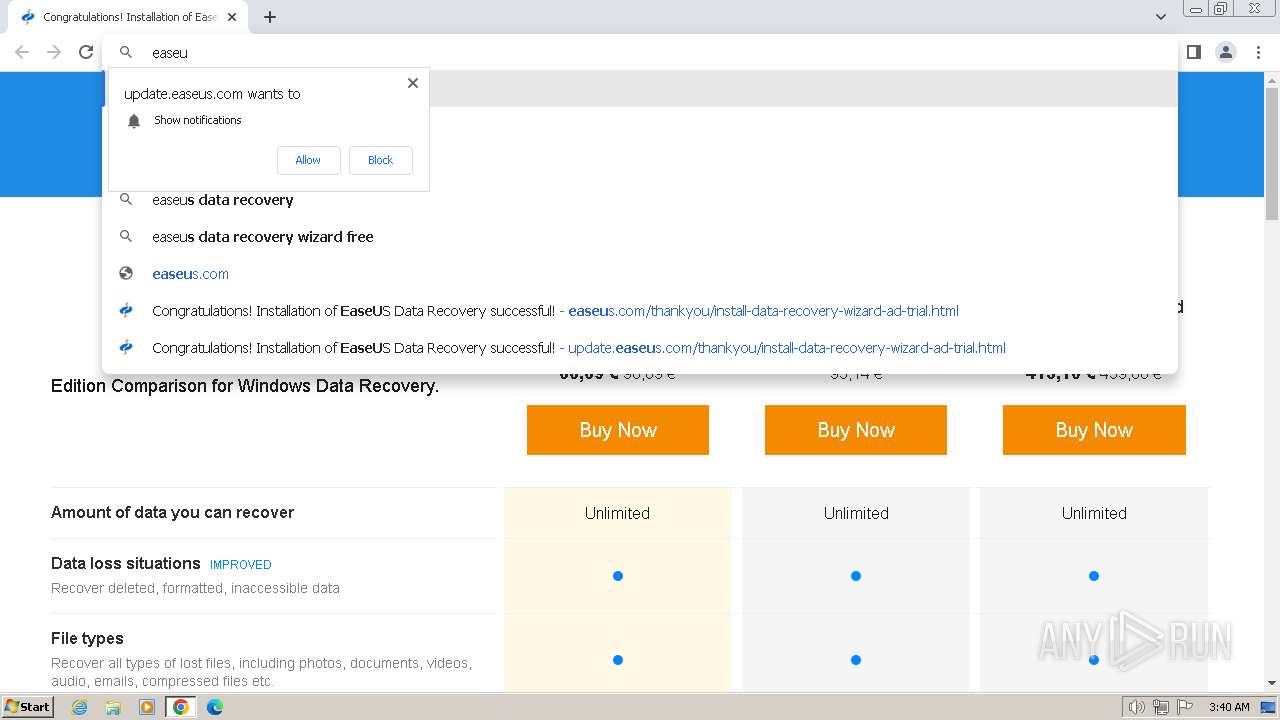This screenshot has width=1280, height=720.
Task: Click the first orange Buy Now button
Action: click(617, 430)
